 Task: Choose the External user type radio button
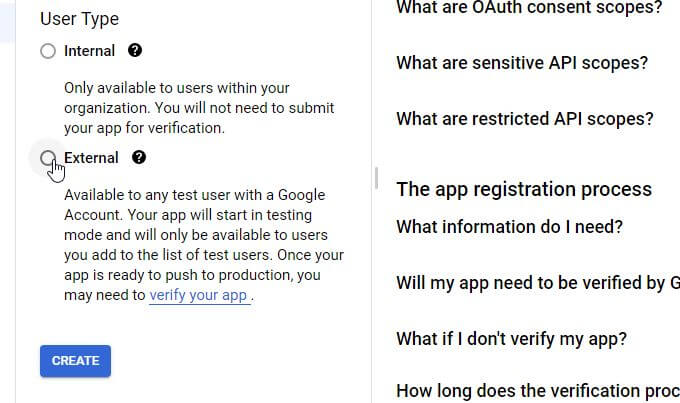[x=48, y=158]
